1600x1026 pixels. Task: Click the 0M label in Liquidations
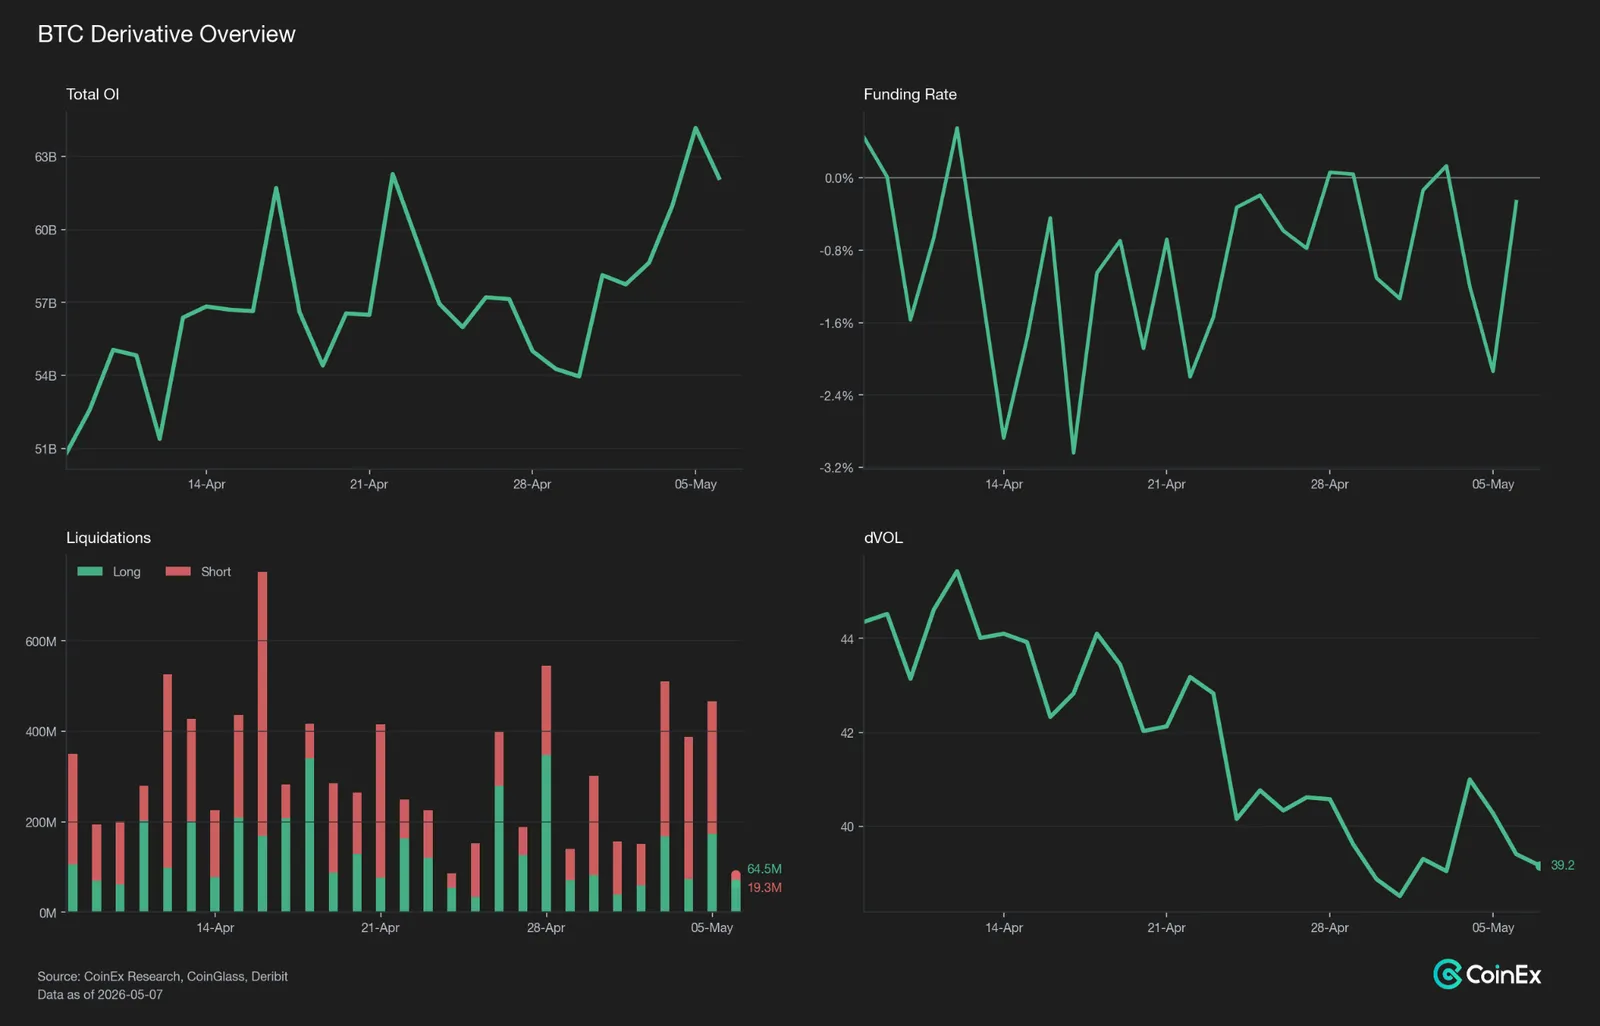click(47, 913)
